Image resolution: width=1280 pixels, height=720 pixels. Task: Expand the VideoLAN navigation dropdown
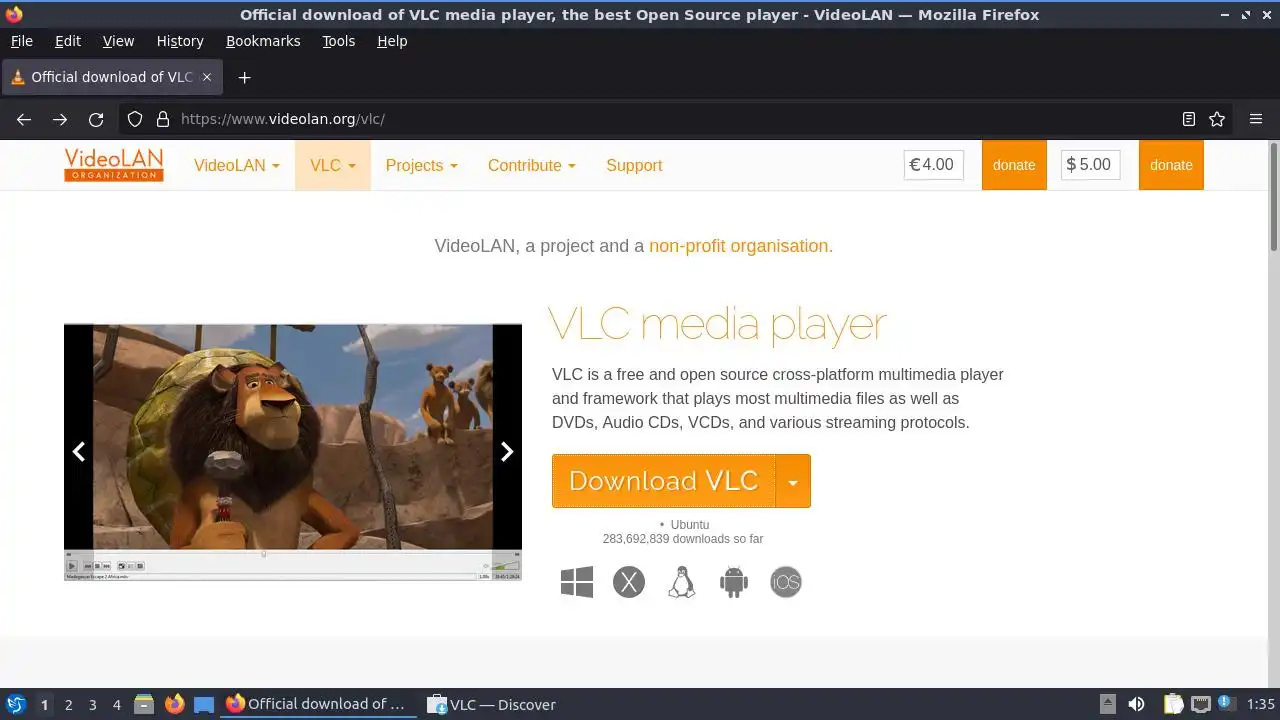237,165
